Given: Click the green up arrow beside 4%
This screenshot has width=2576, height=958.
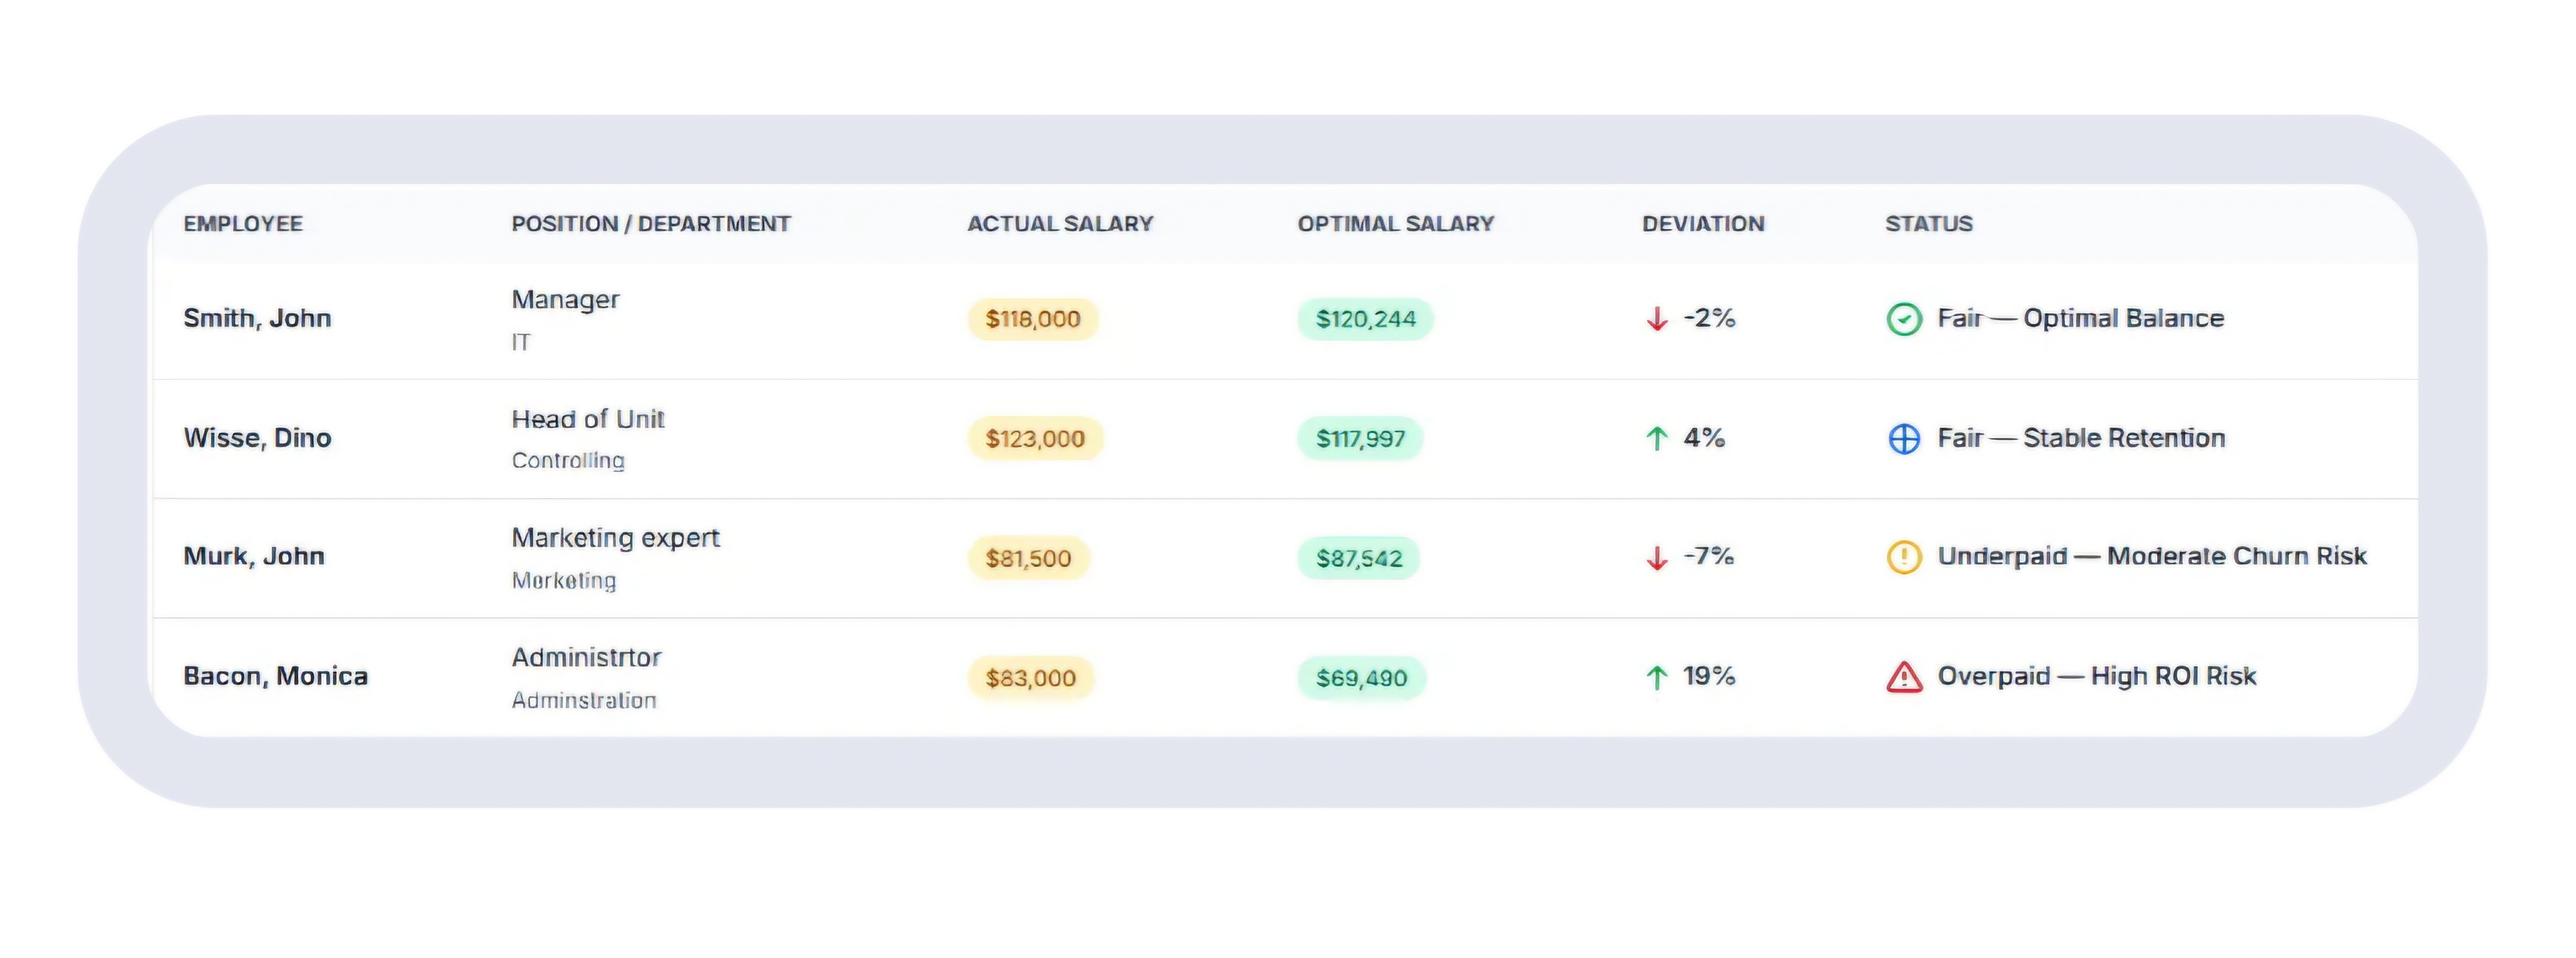Looking at the screenshot, I should tap(1656, 438).
